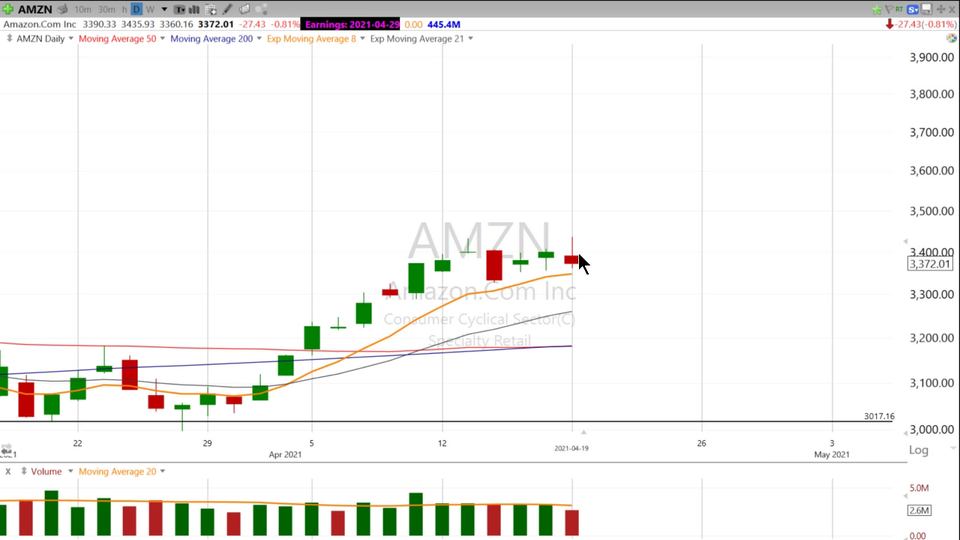Close the volume pane with X

8,471
